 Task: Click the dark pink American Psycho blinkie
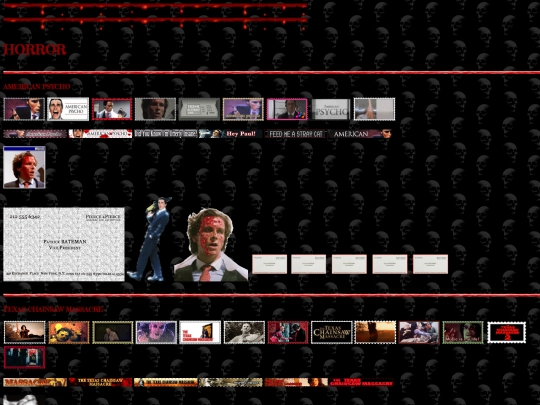click(35, 134)
